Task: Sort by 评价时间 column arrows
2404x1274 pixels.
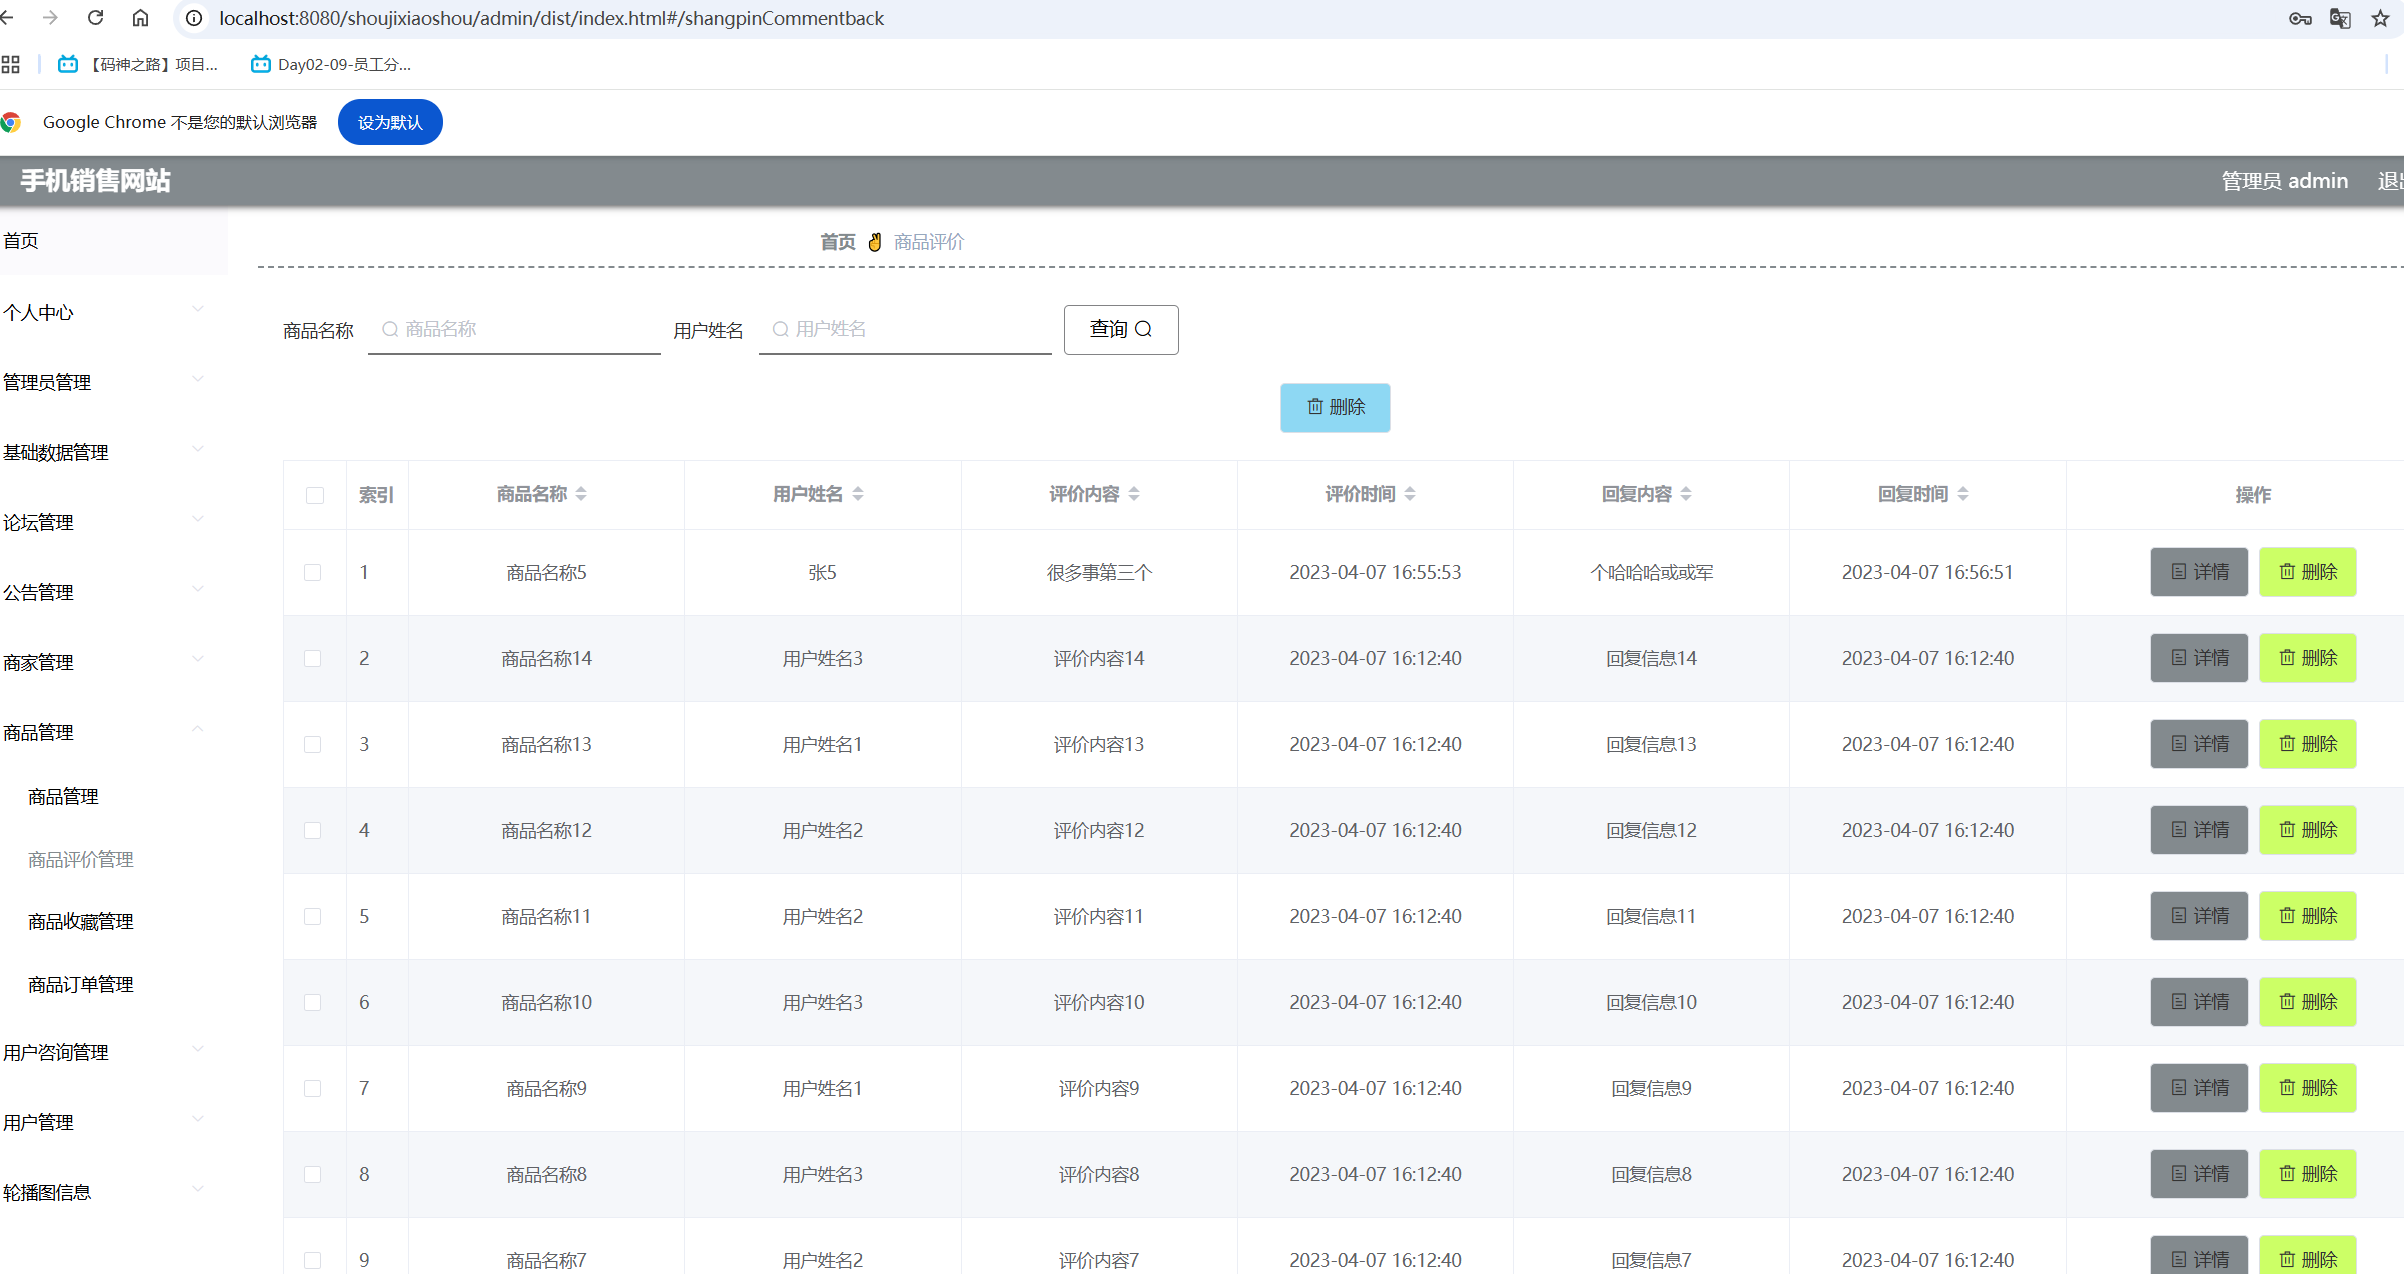Action: 1409,494
